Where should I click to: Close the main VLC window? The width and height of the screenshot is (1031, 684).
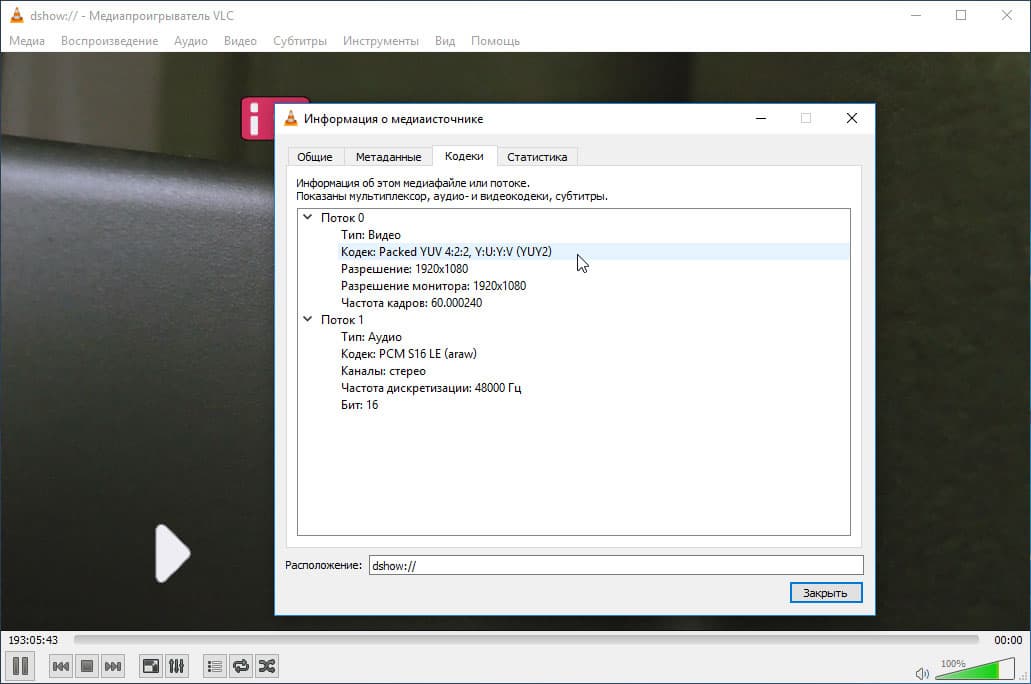point(1007,15)
